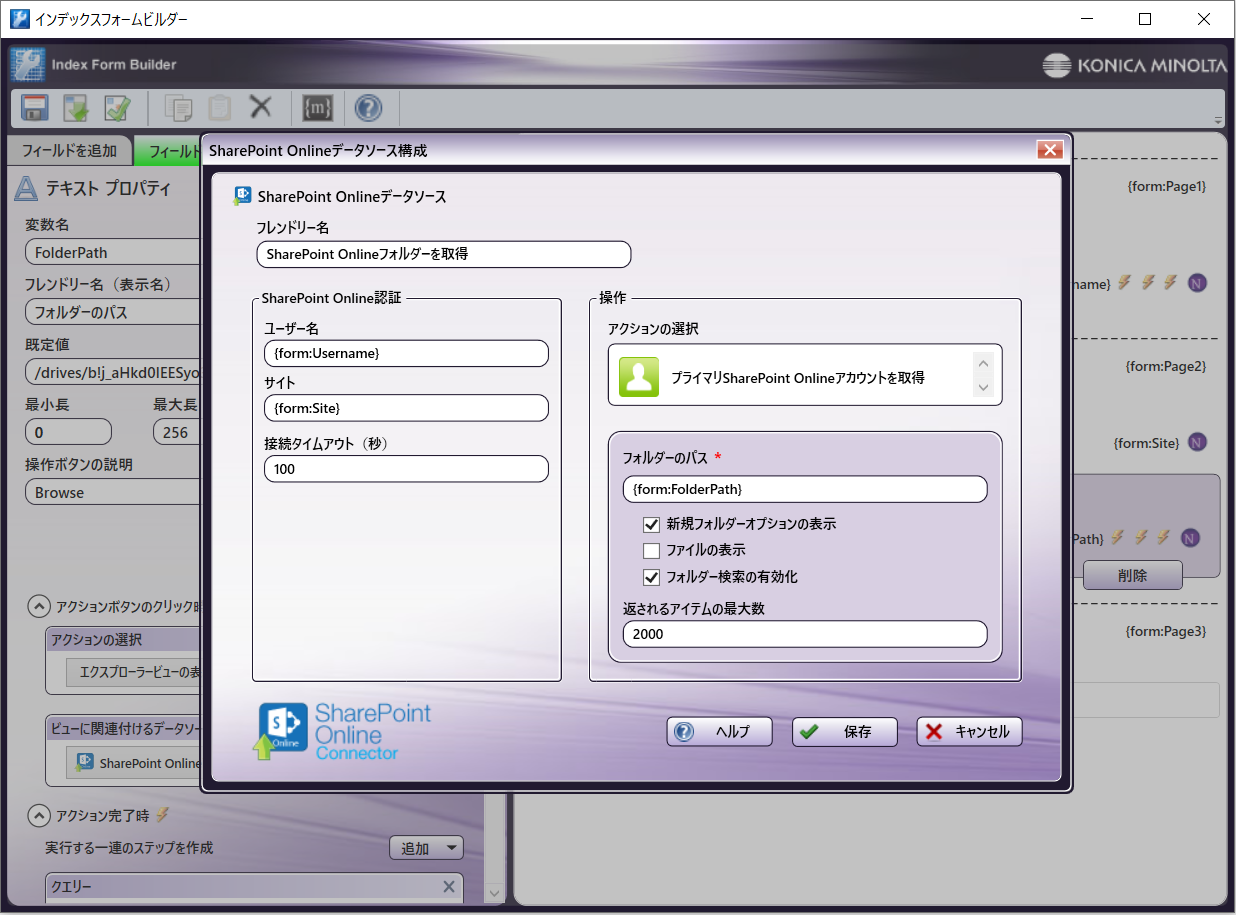Click the 接続タイムアウト field showing 100
This screenshot has height=915, width=1236.
click(406, 469)
